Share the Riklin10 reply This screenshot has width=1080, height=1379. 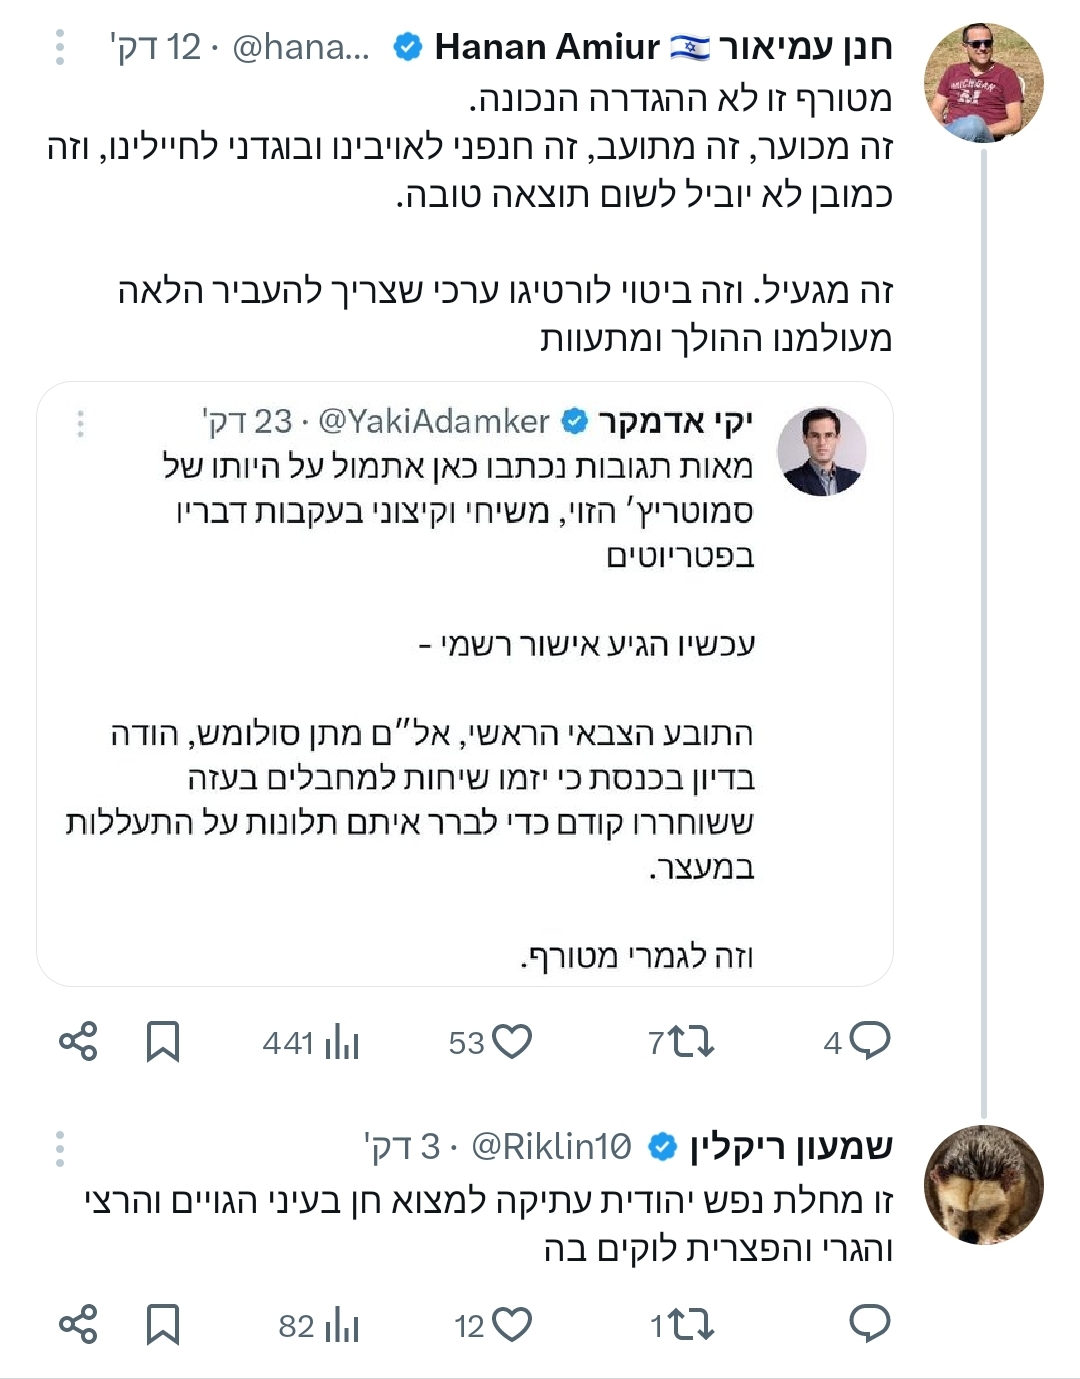click(x=78, y=1325)
